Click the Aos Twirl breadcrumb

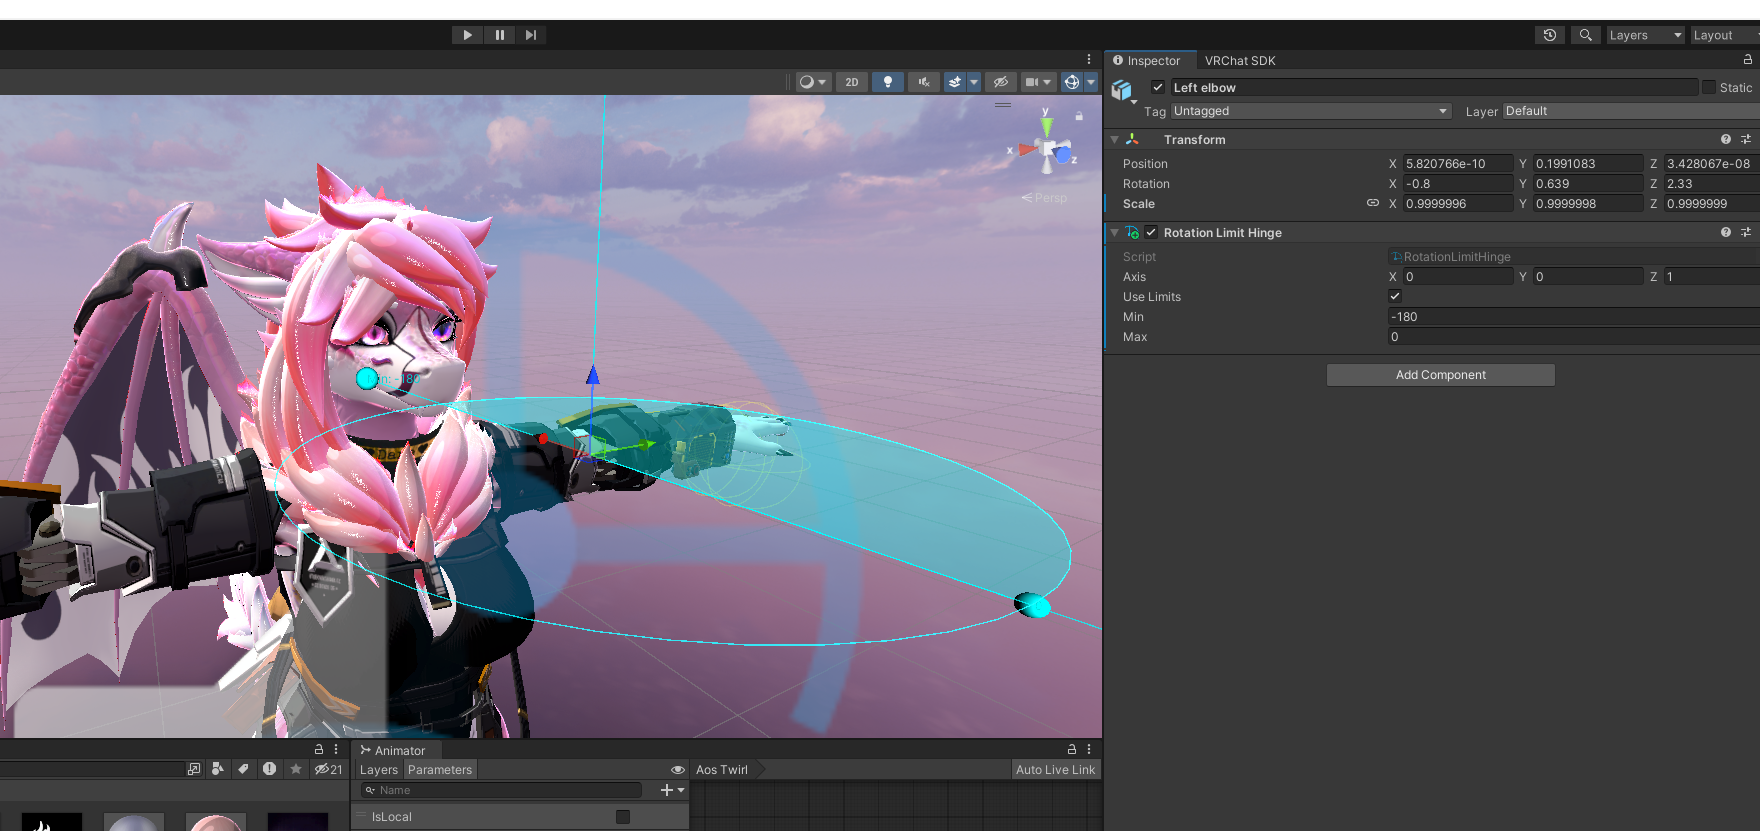[x=722, y=770]
